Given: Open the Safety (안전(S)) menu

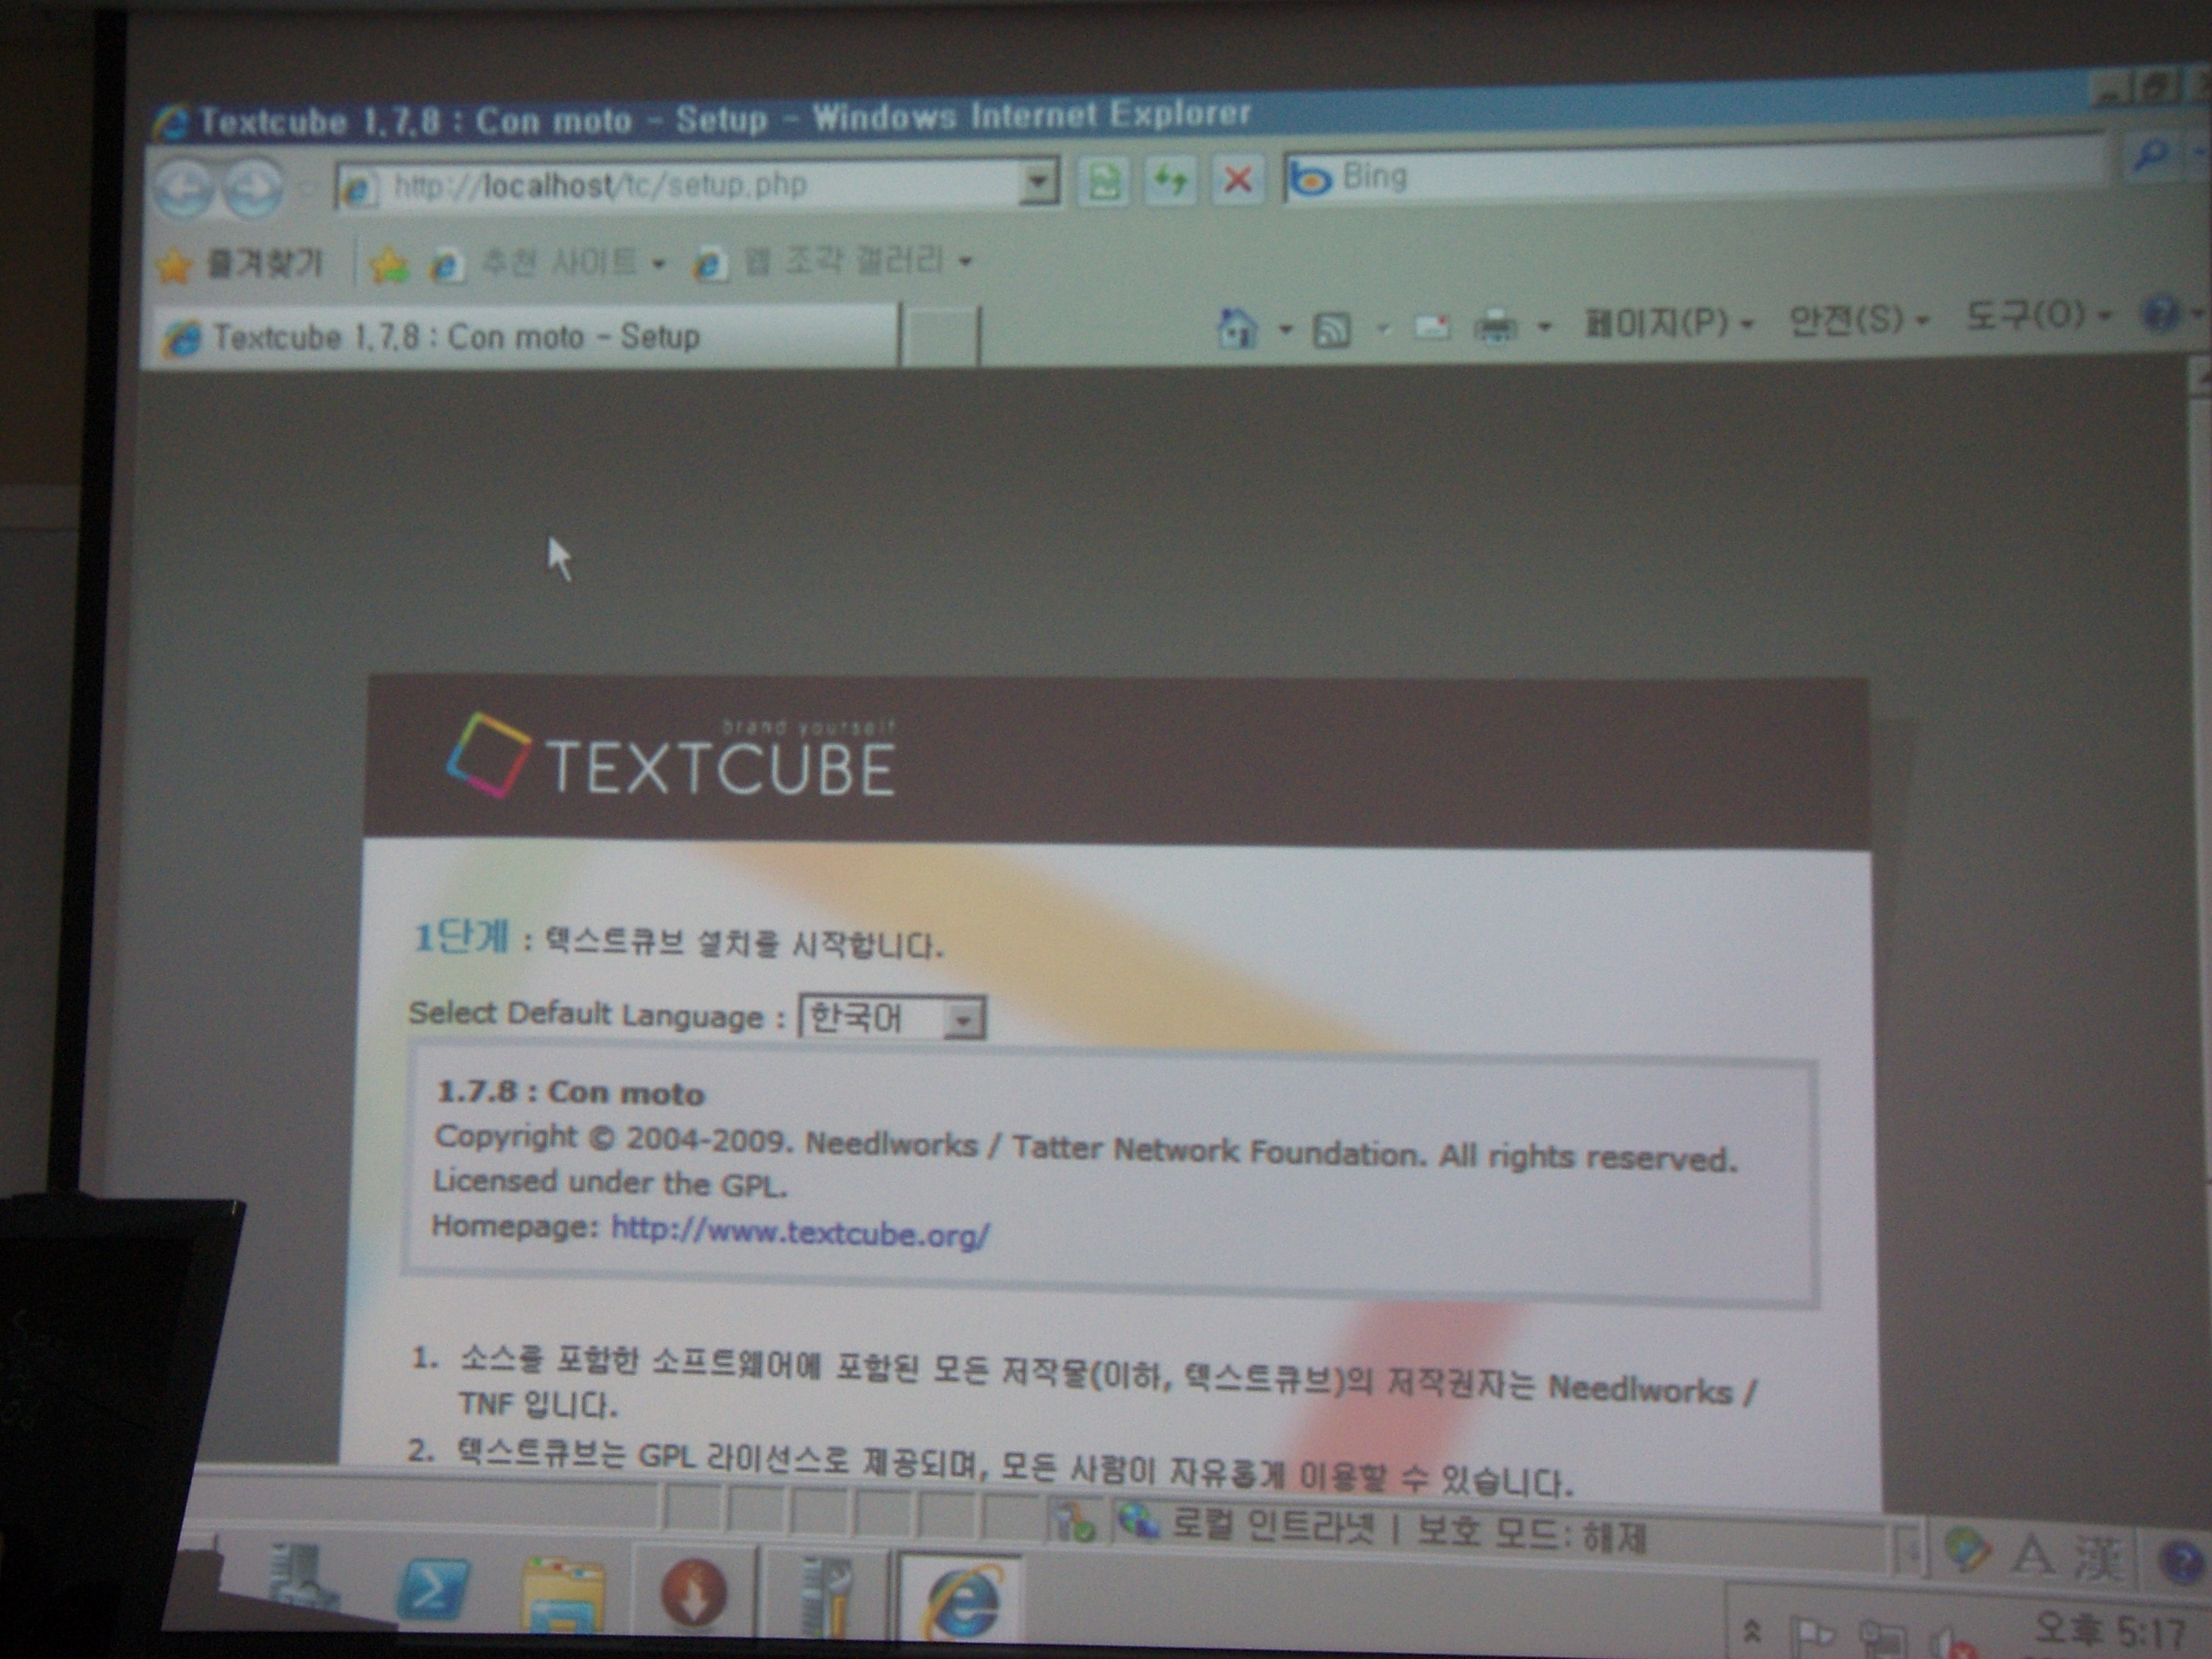Looking at the screenshot, I should click(1858, 320).
